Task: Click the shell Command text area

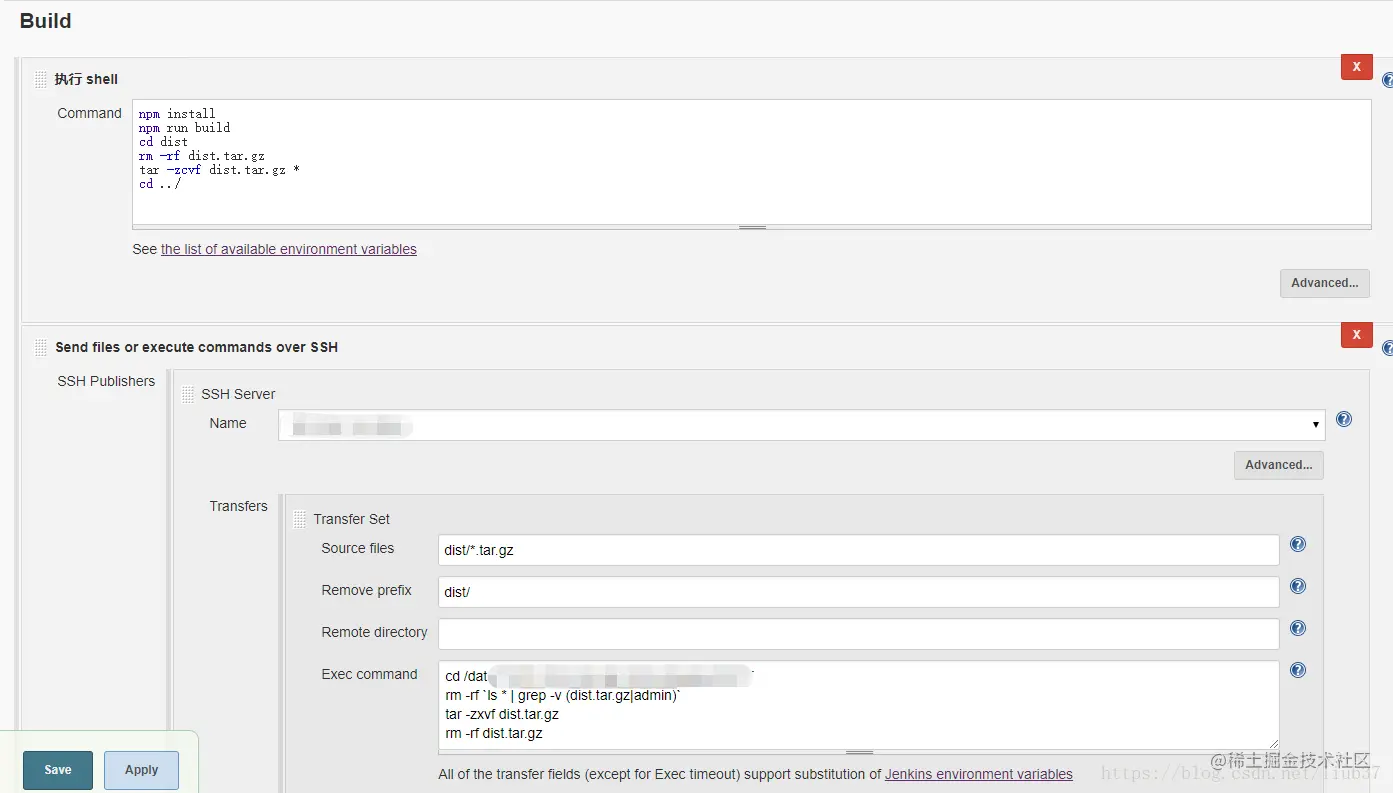Action: click(752, 162)
